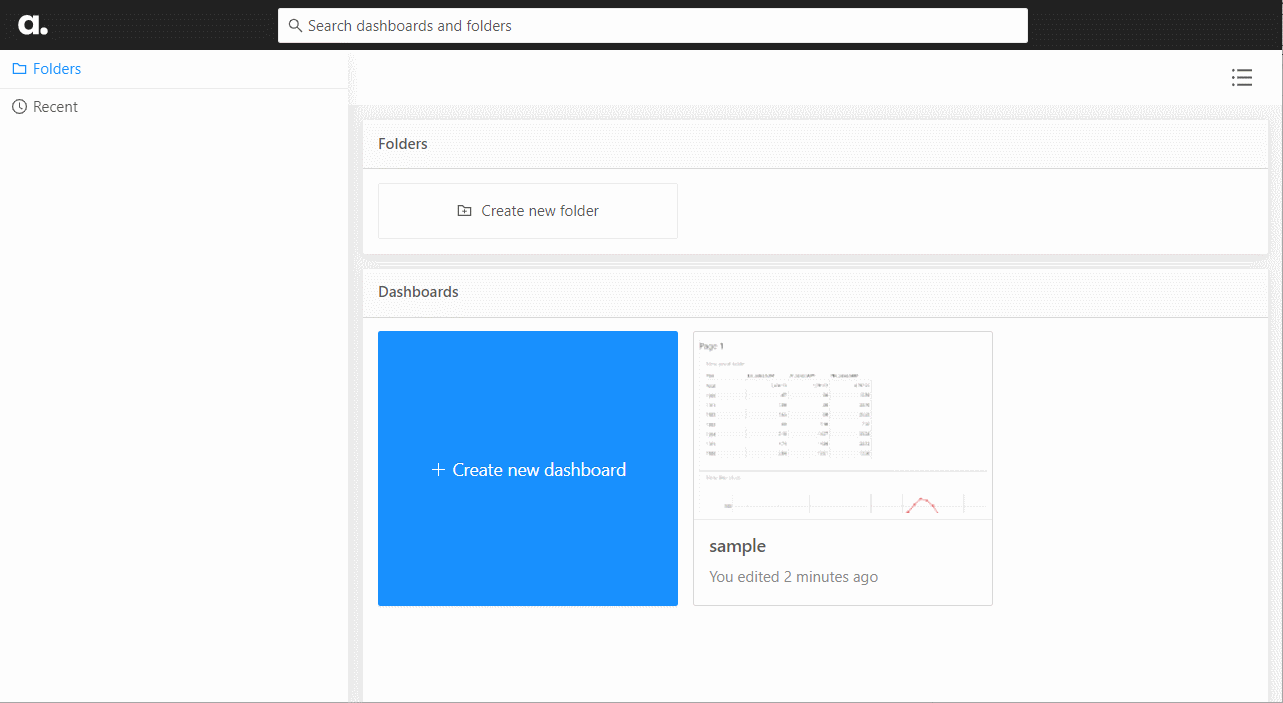Image resolution: width=1283 pixels, height=703 pixels.
Task: Click the Page 1 label in preview
Action: (x=711, y=346)
